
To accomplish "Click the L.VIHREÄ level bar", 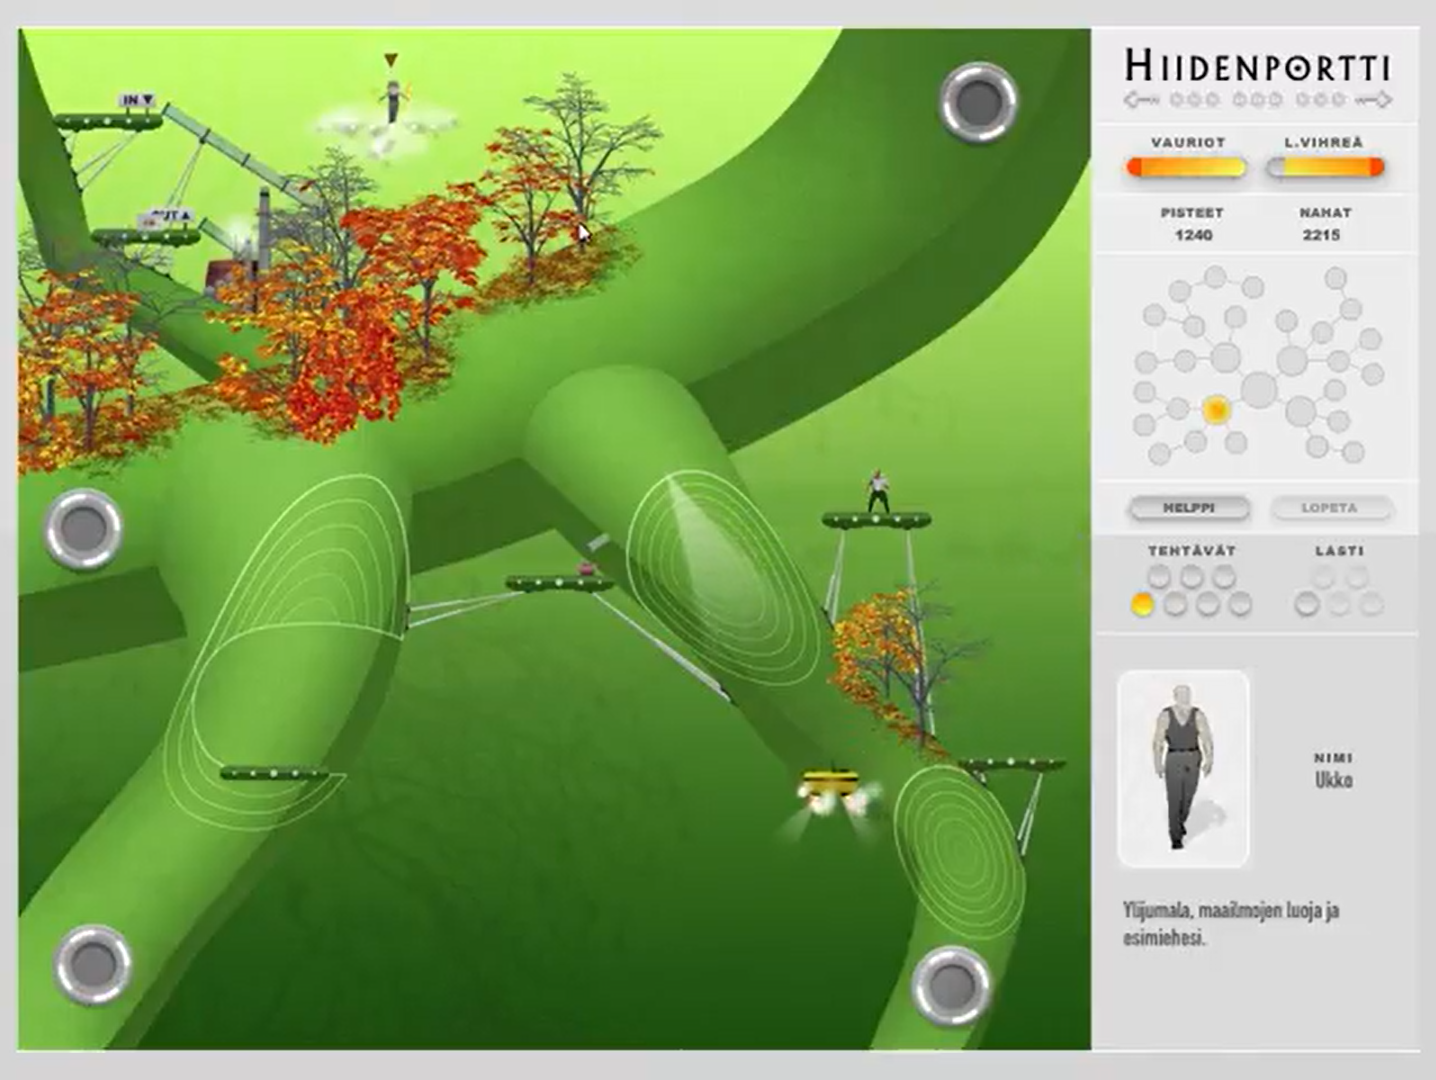I will 1325,168.
